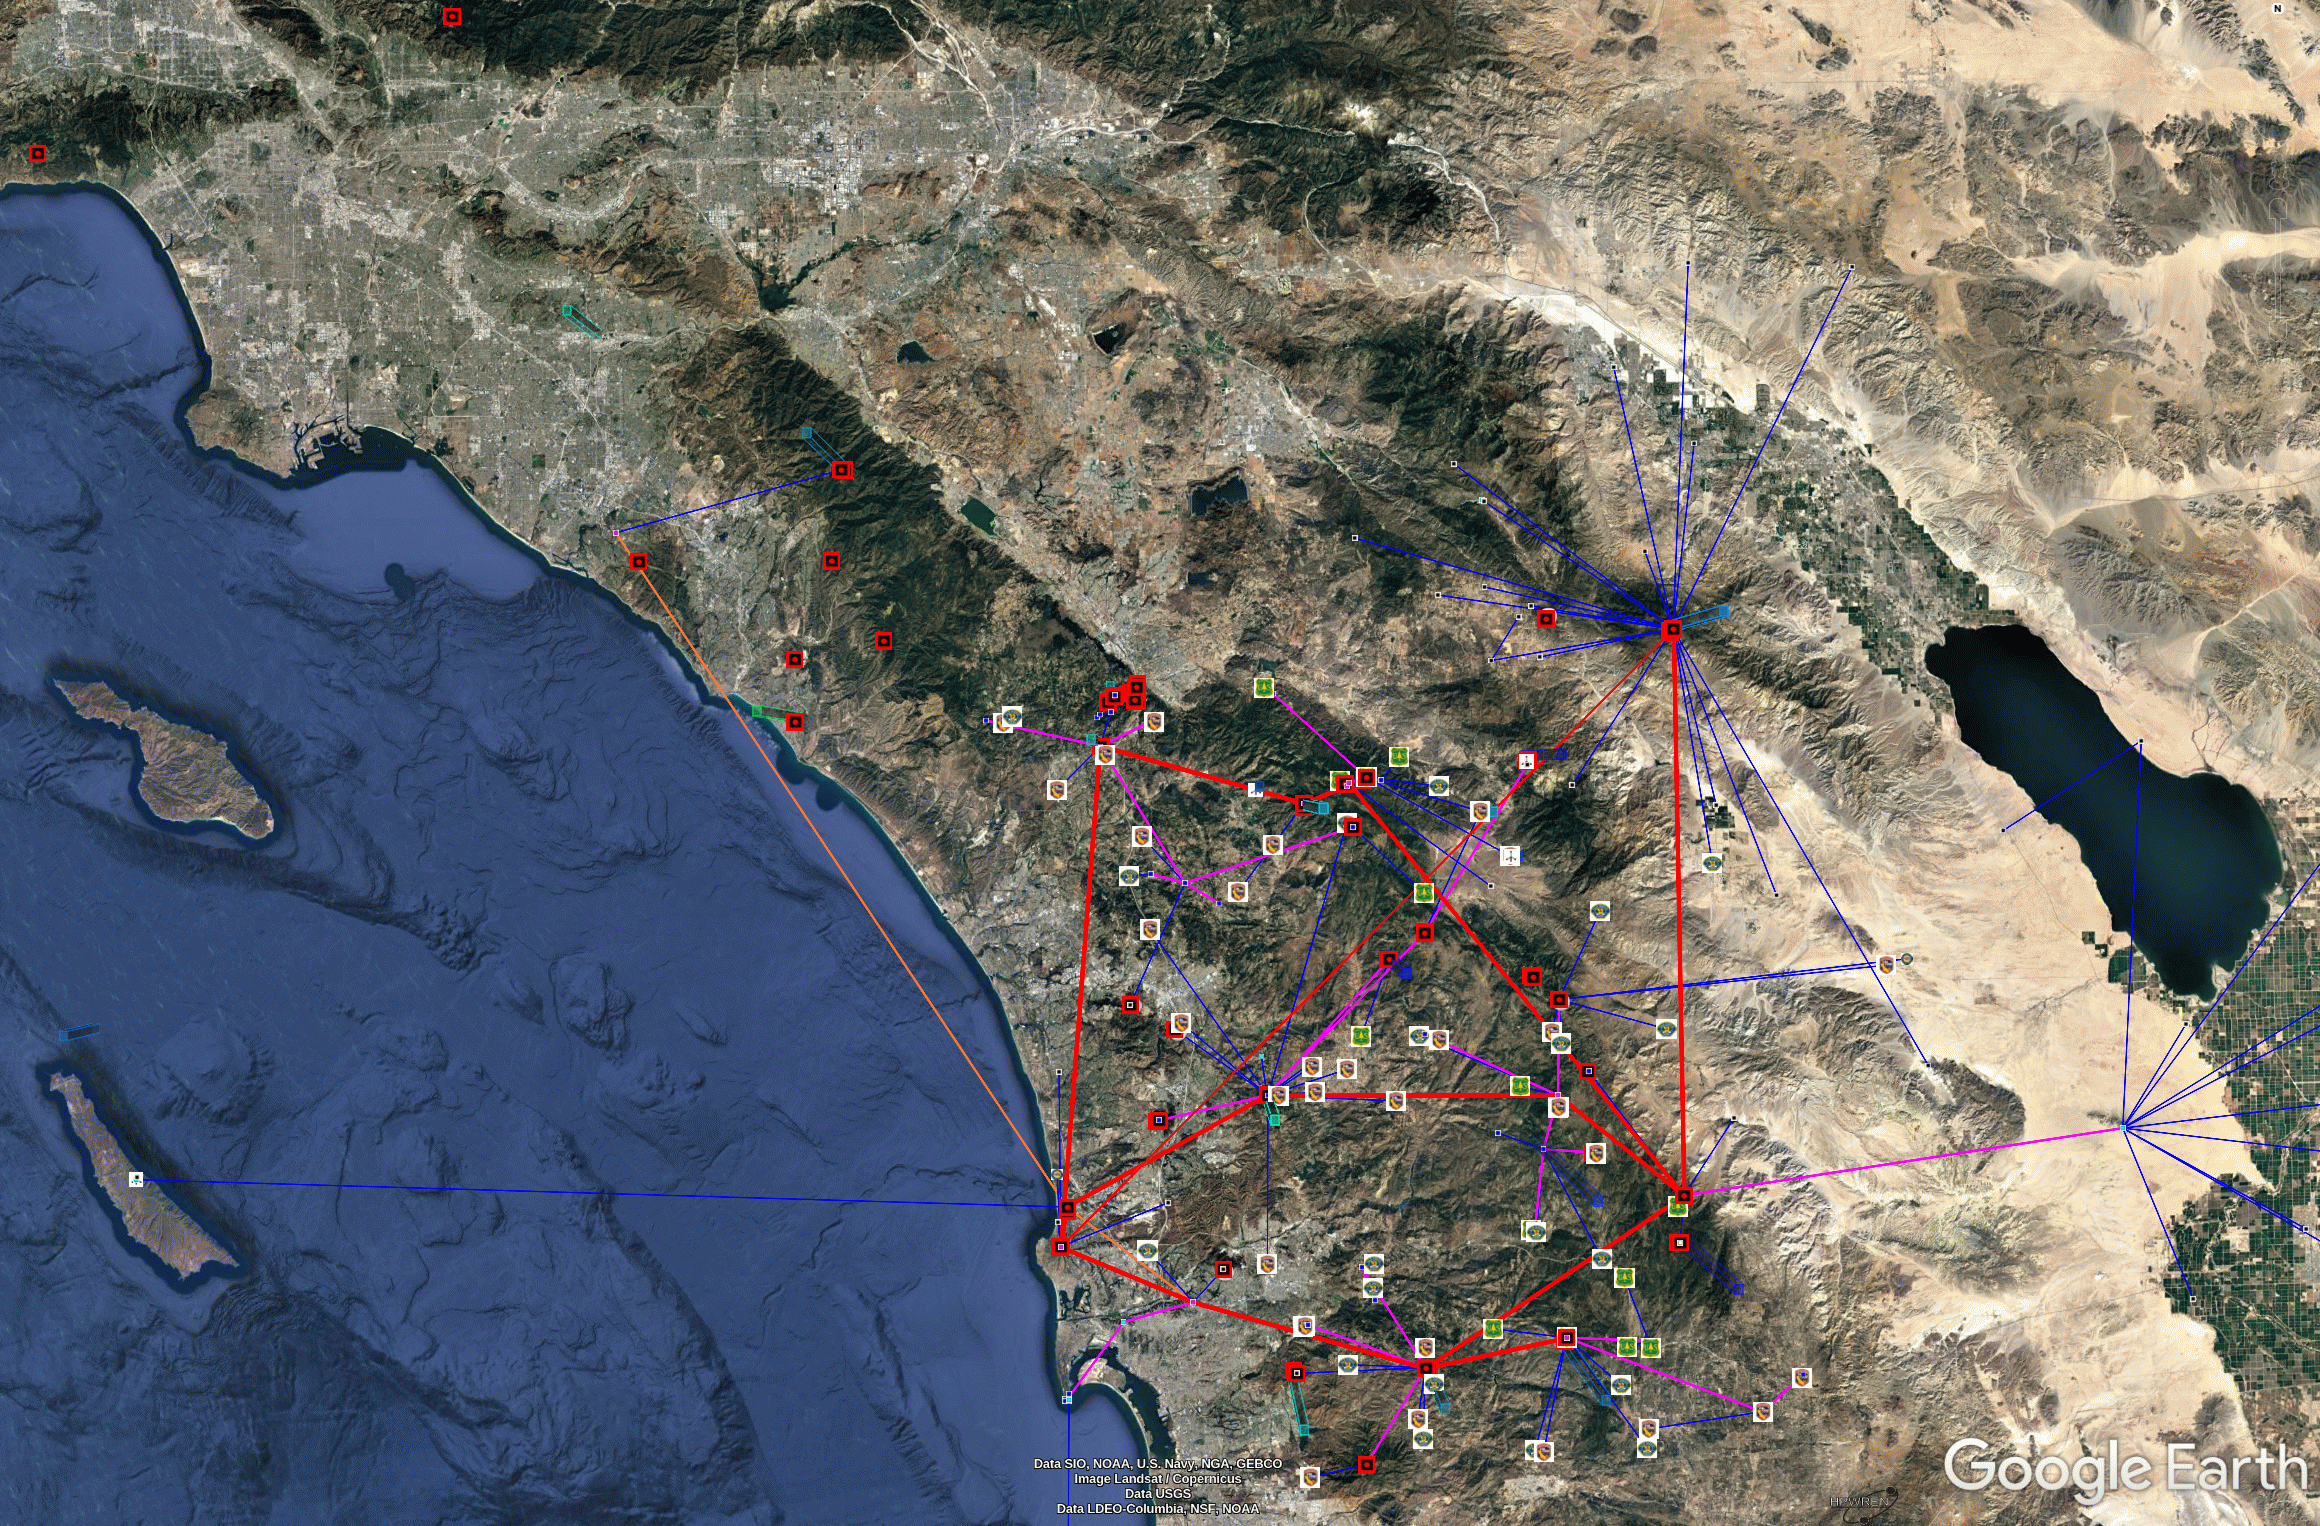This screenshot has width=2320, height=1526.
Task: Click the 'Data USGS' attribution text
Action: click(x=1158, y=1494)
